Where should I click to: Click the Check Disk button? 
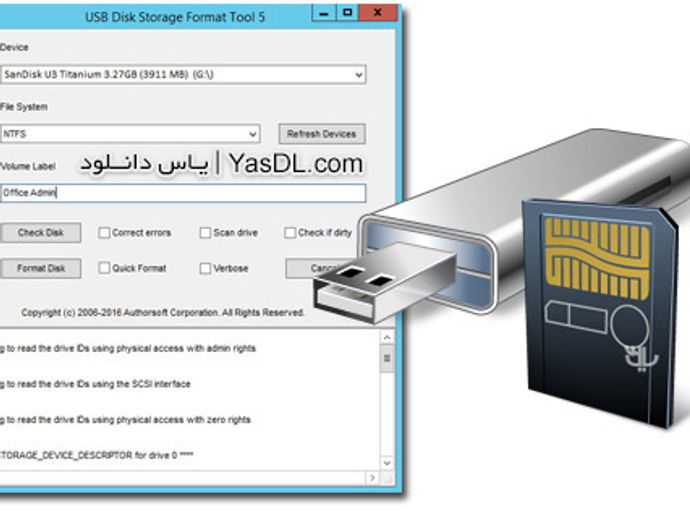coord(40,233)
